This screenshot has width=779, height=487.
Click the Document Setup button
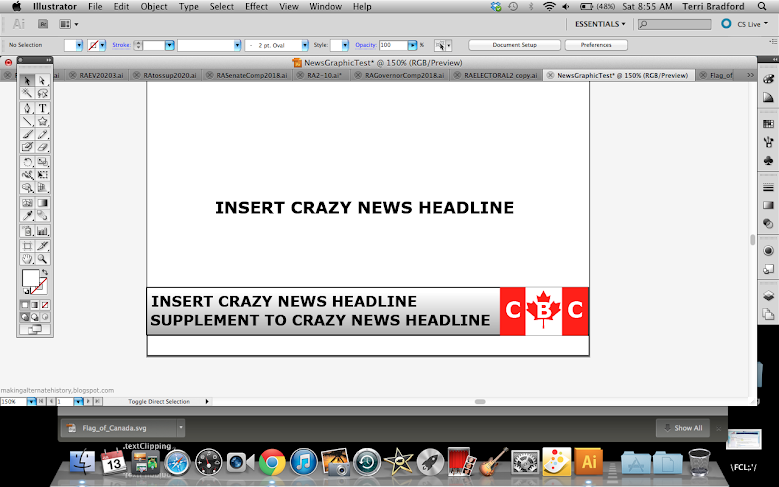(x=514, y=45)
